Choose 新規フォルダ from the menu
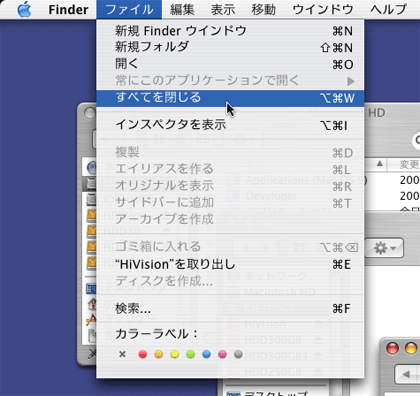Screen dimensions: 420x396 pos(230,47)
